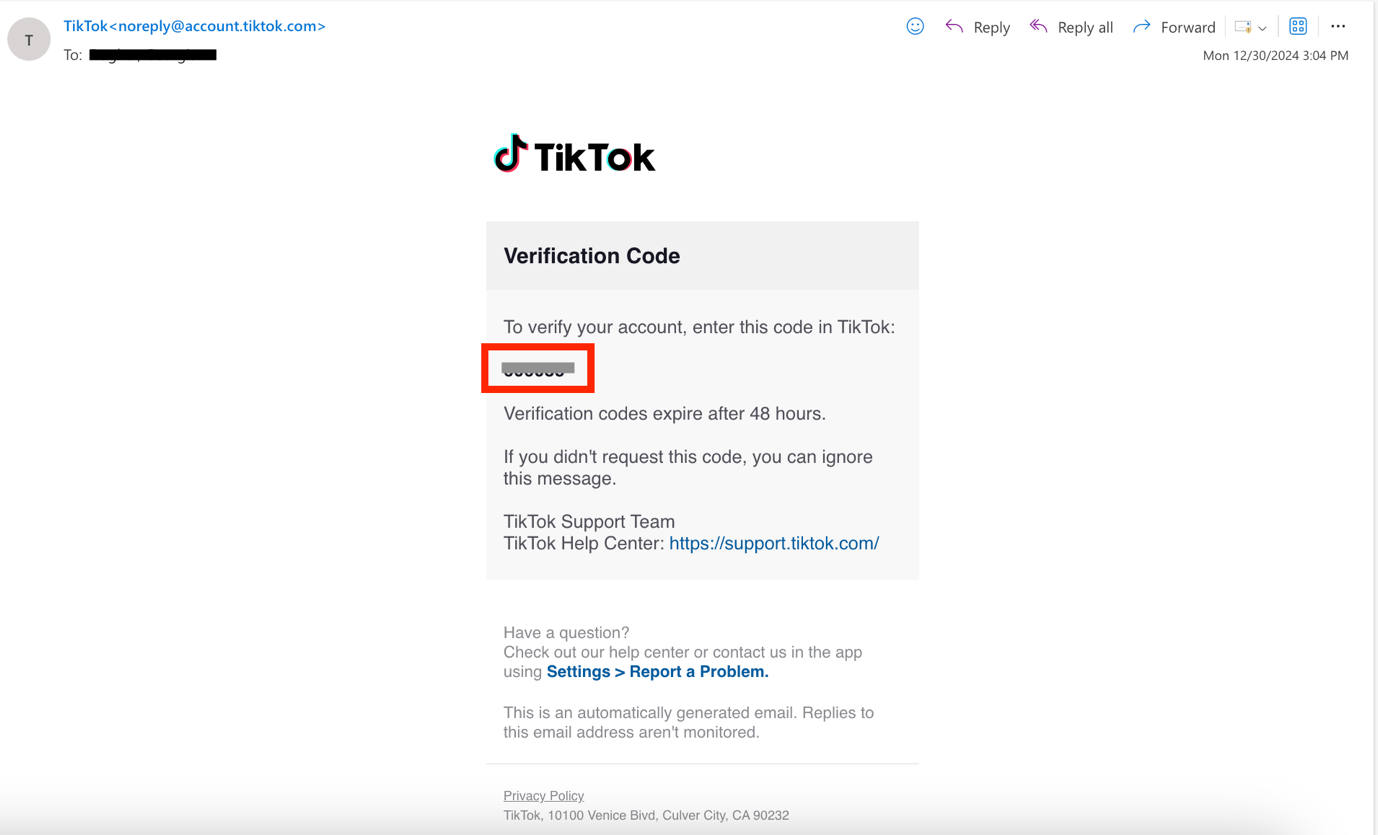Image resolution: width=1378 pixels, height=835 pixels.
Task: Select the Forward arrow icon
Action: point(1141,26)
